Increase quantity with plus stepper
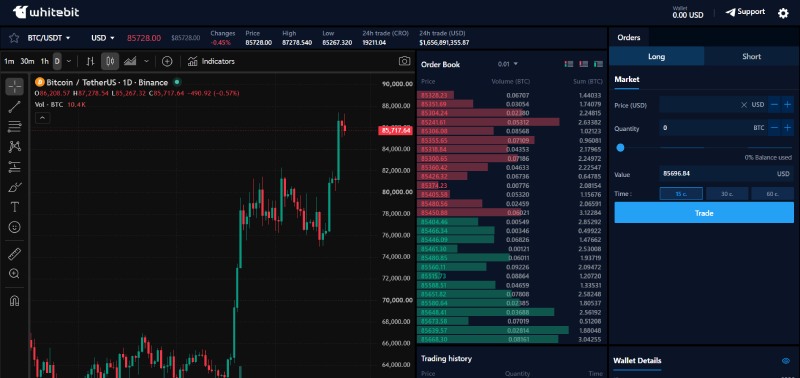Screen dimensions: 800x378 788,128
